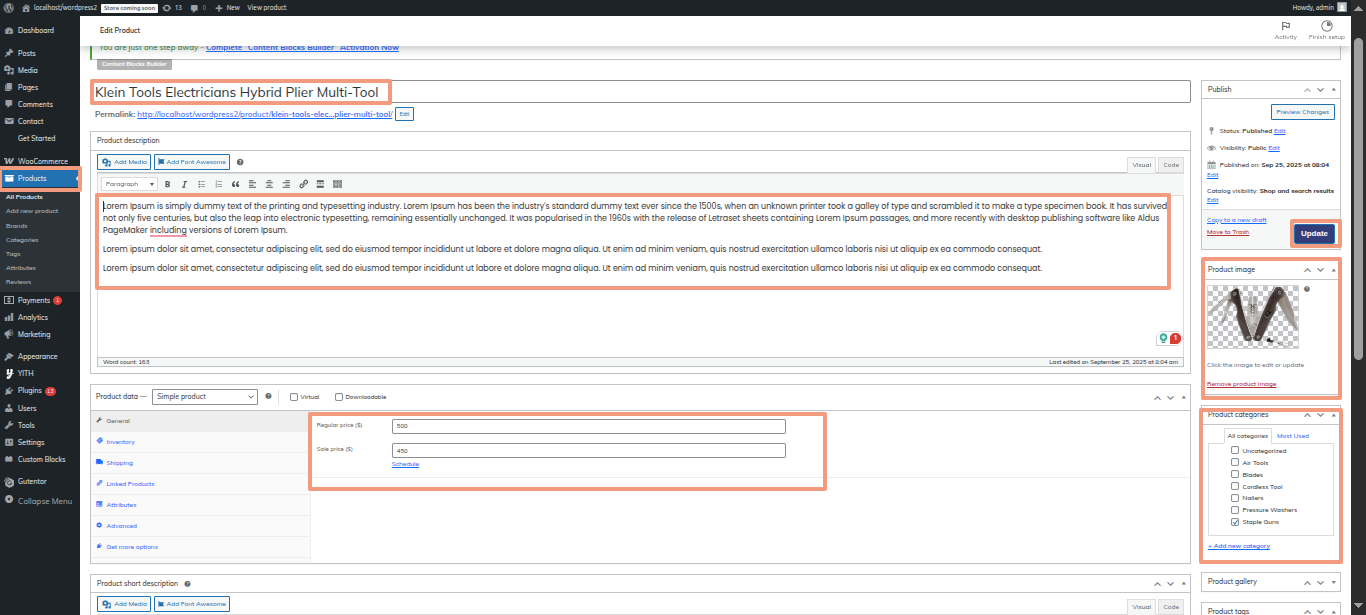
Task: Toggle the editor toolbar kitchen sink
Action: [337, 184]
